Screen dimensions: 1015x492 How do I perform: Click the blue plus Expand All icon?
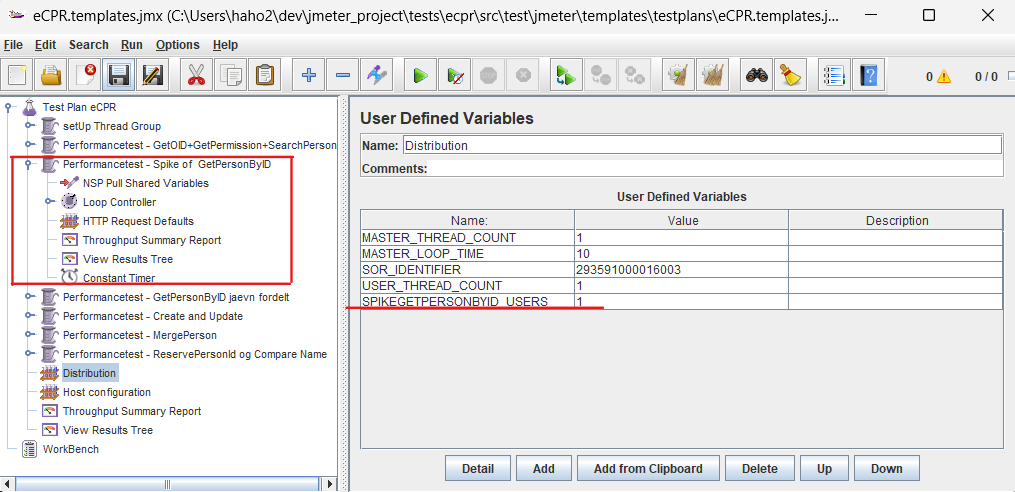pyautogui.click(x=309, y=75)
